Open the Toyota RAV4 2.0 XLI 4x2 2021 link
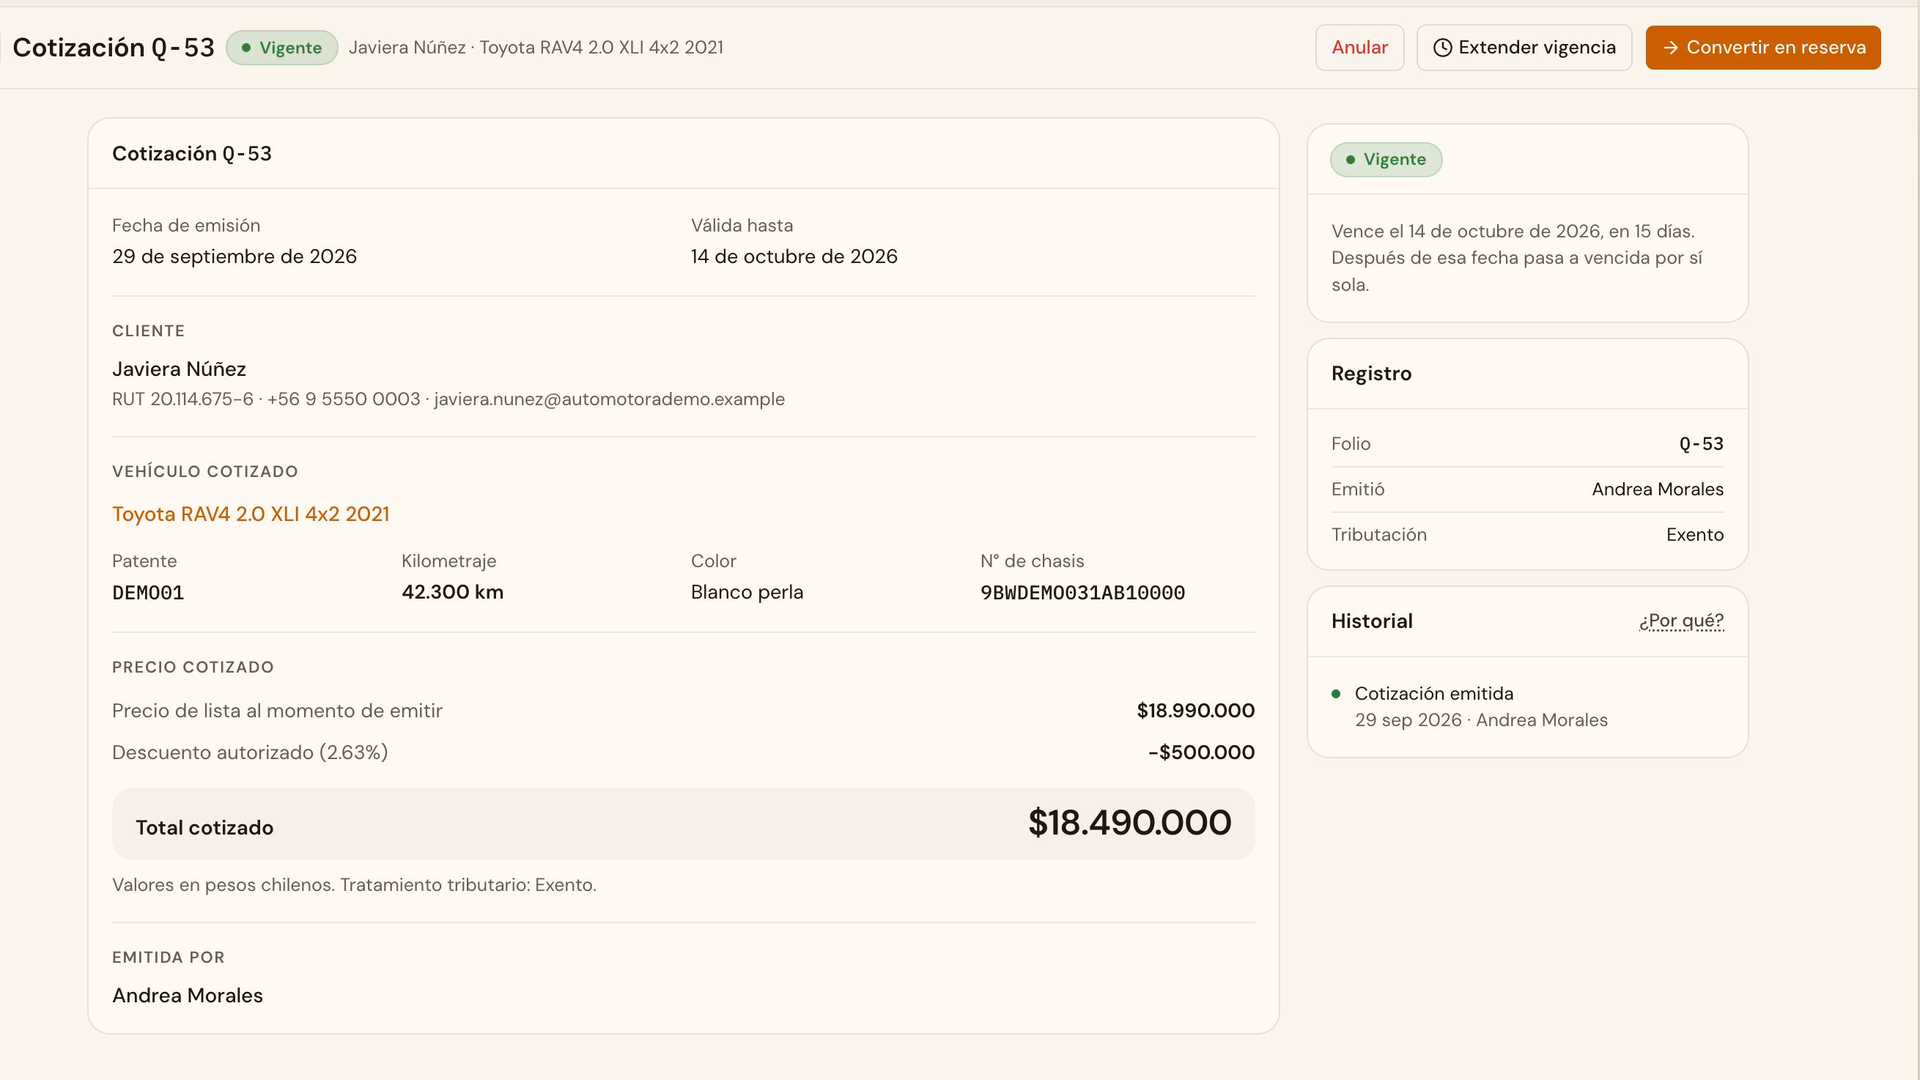The image size is (1920, 1080). (x=250, y=514)
